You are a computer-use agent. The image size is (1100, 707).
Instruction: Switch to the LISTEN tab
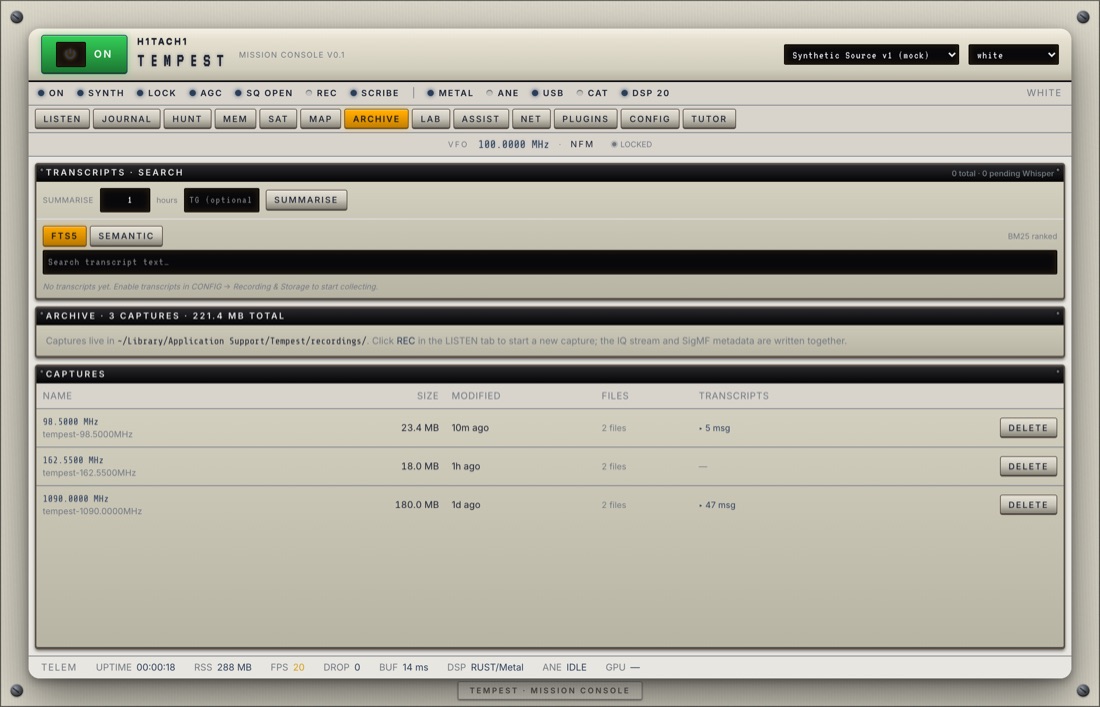tap(62, 119)
